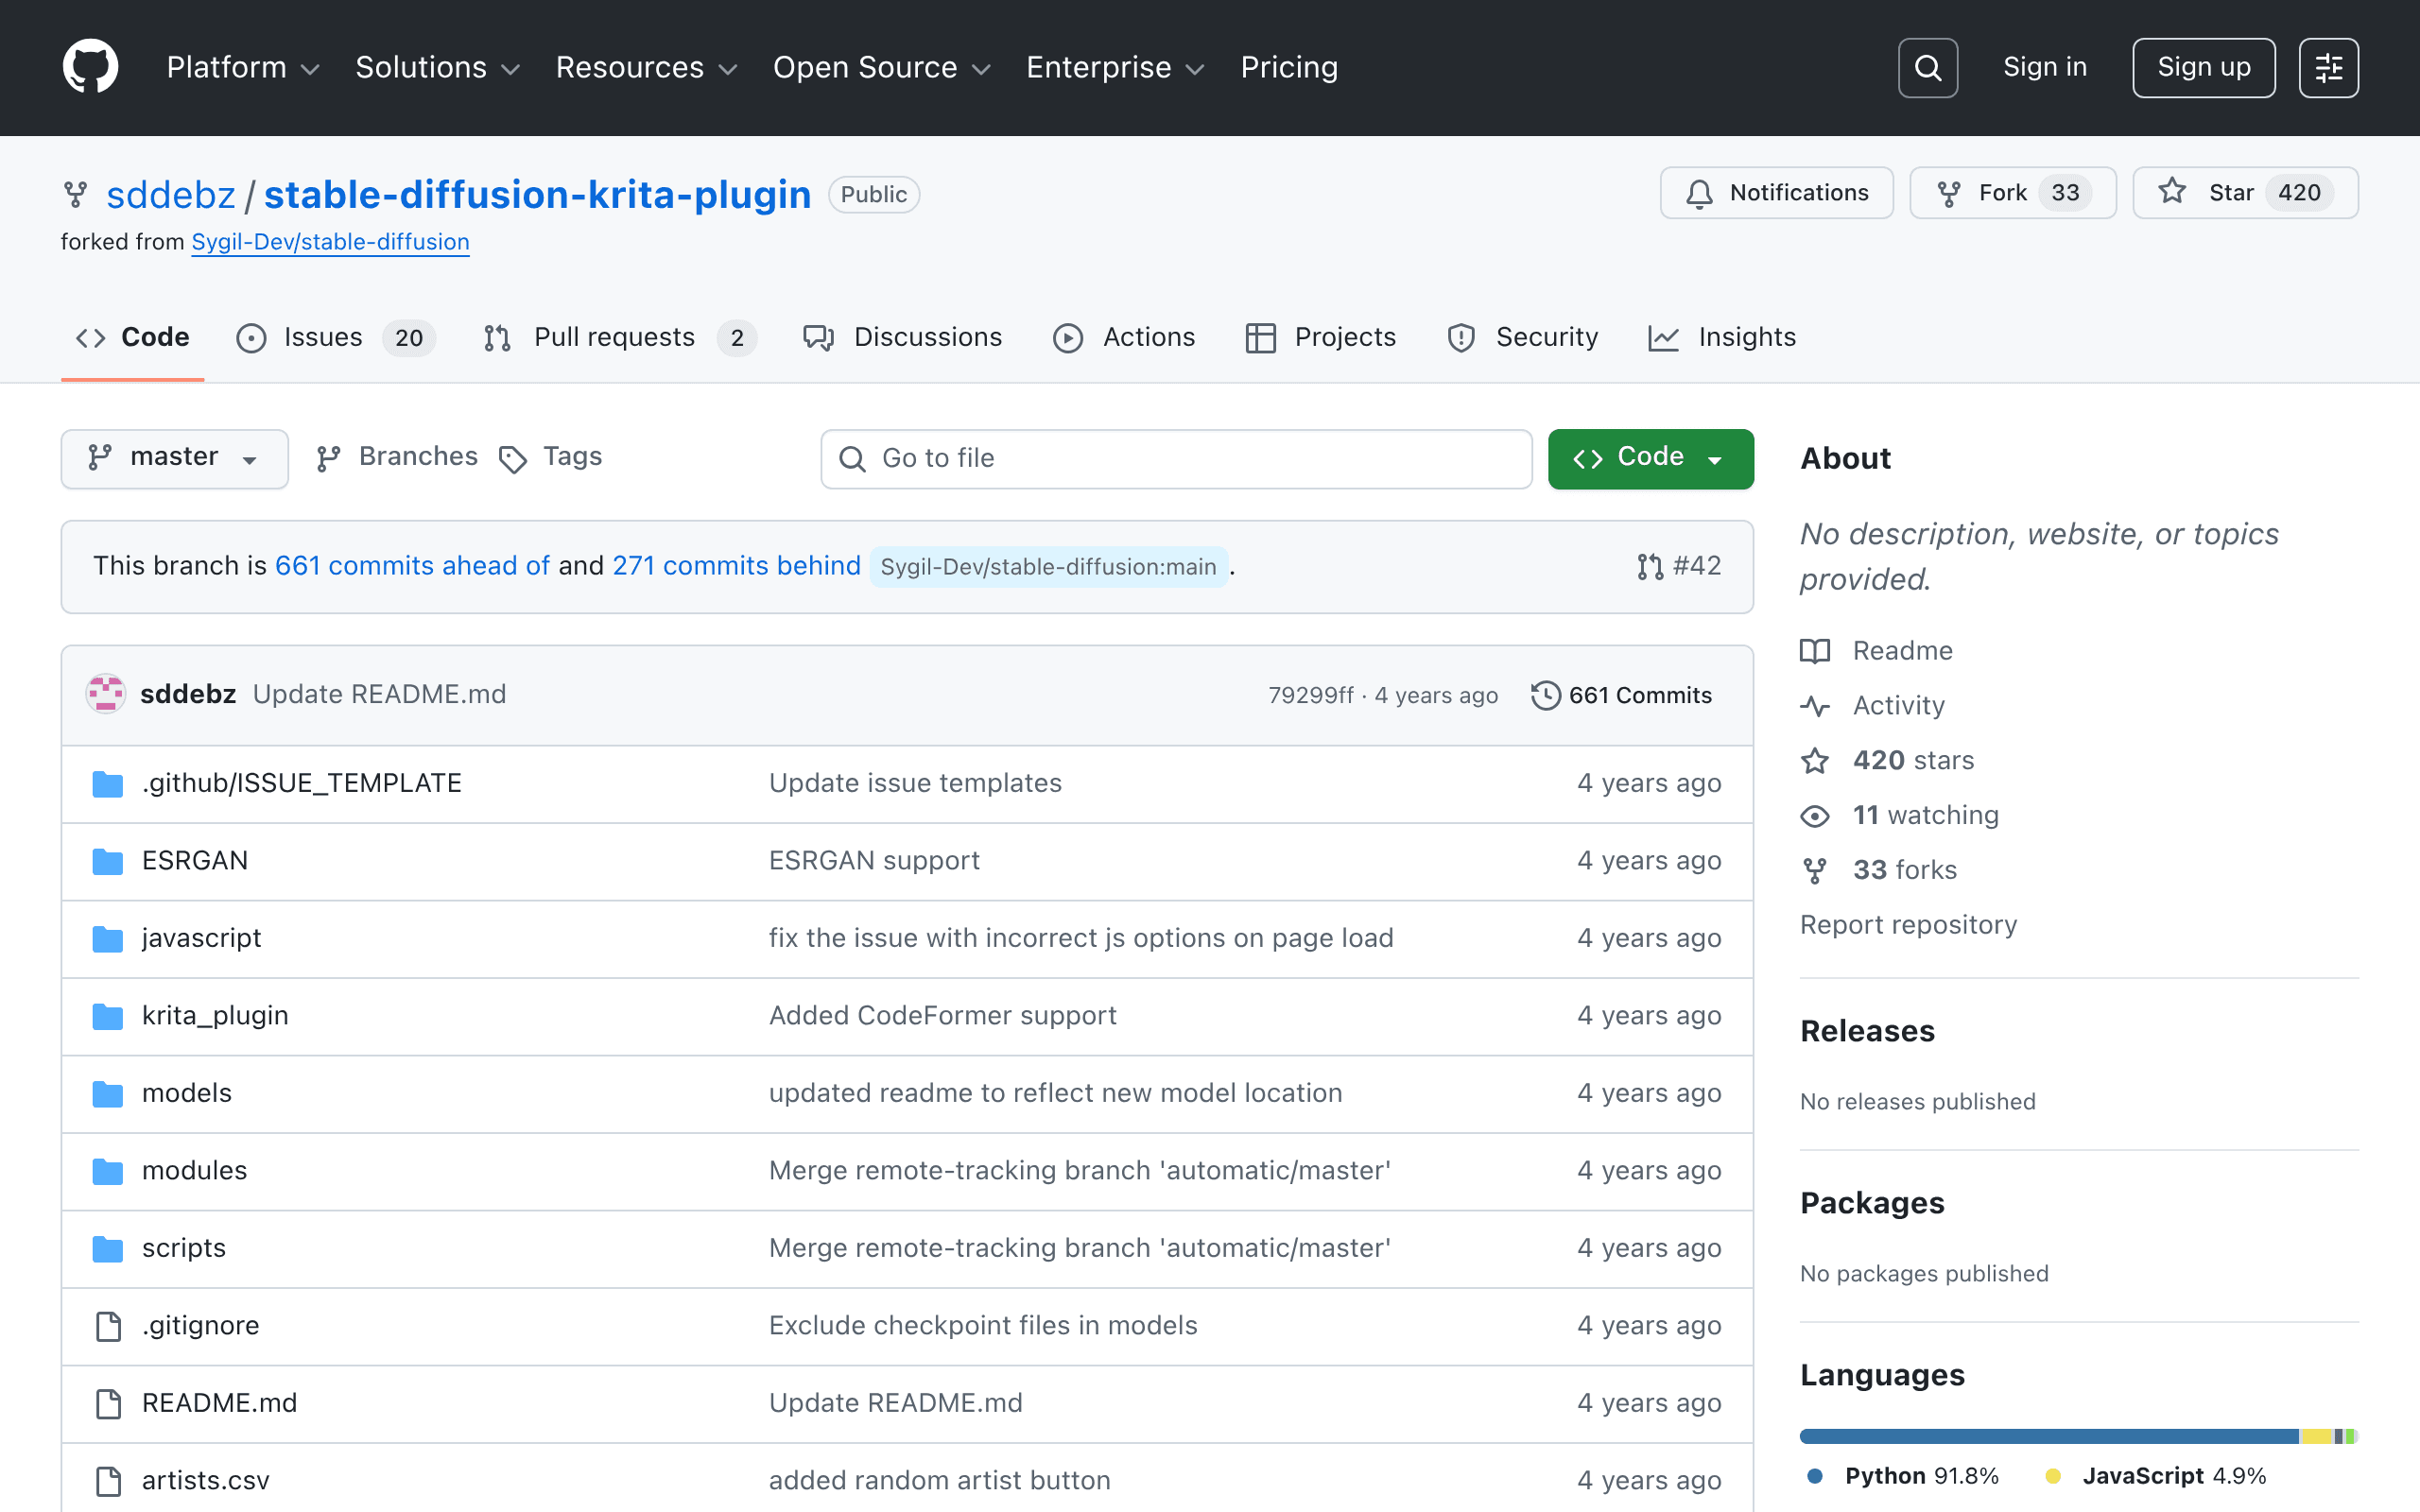
Task: Focus the Go to file search field
Action: [1176, 459]
